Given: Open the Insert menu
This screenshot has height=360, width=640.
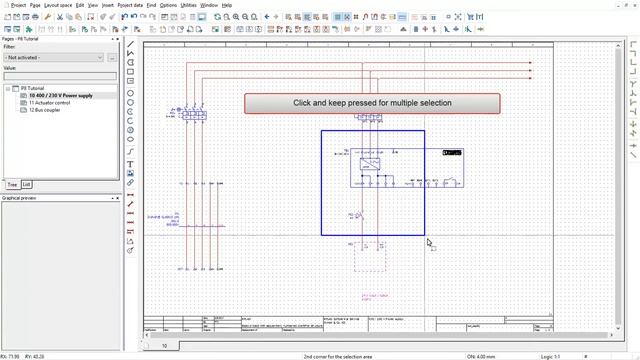Looking at the screenshot, I should tap(108, 5).
